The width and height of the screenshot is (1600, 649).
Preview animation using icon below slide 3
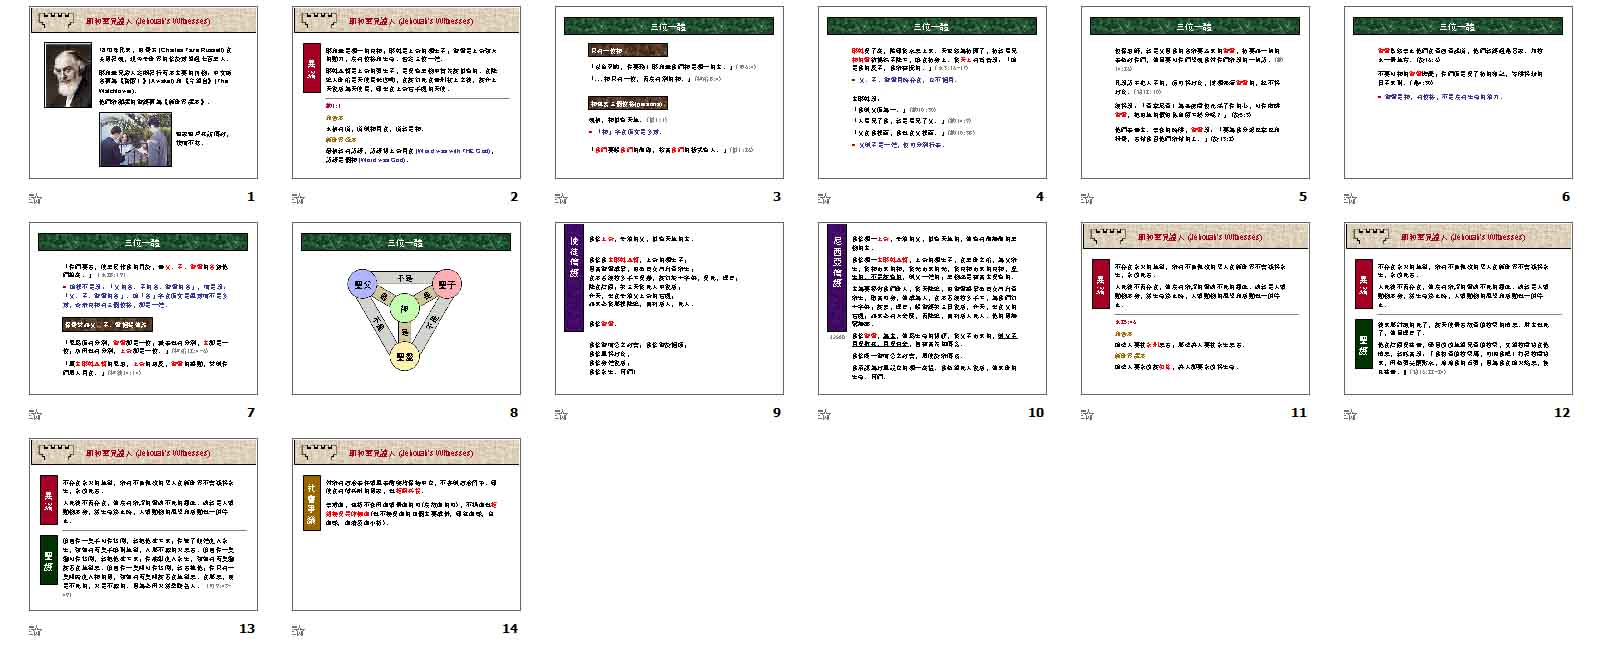(x=561, y=198)
